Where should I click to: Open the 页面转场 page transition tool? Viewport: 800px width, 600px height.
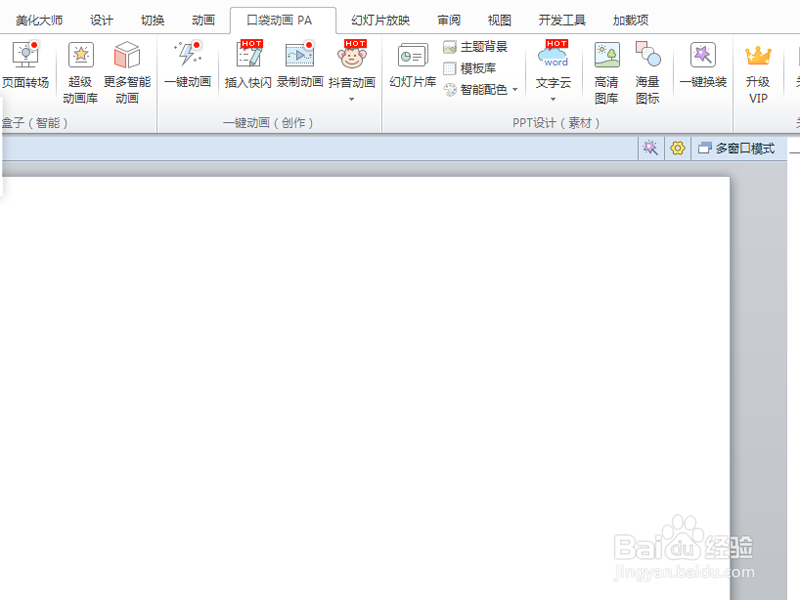tap(25, 65)
